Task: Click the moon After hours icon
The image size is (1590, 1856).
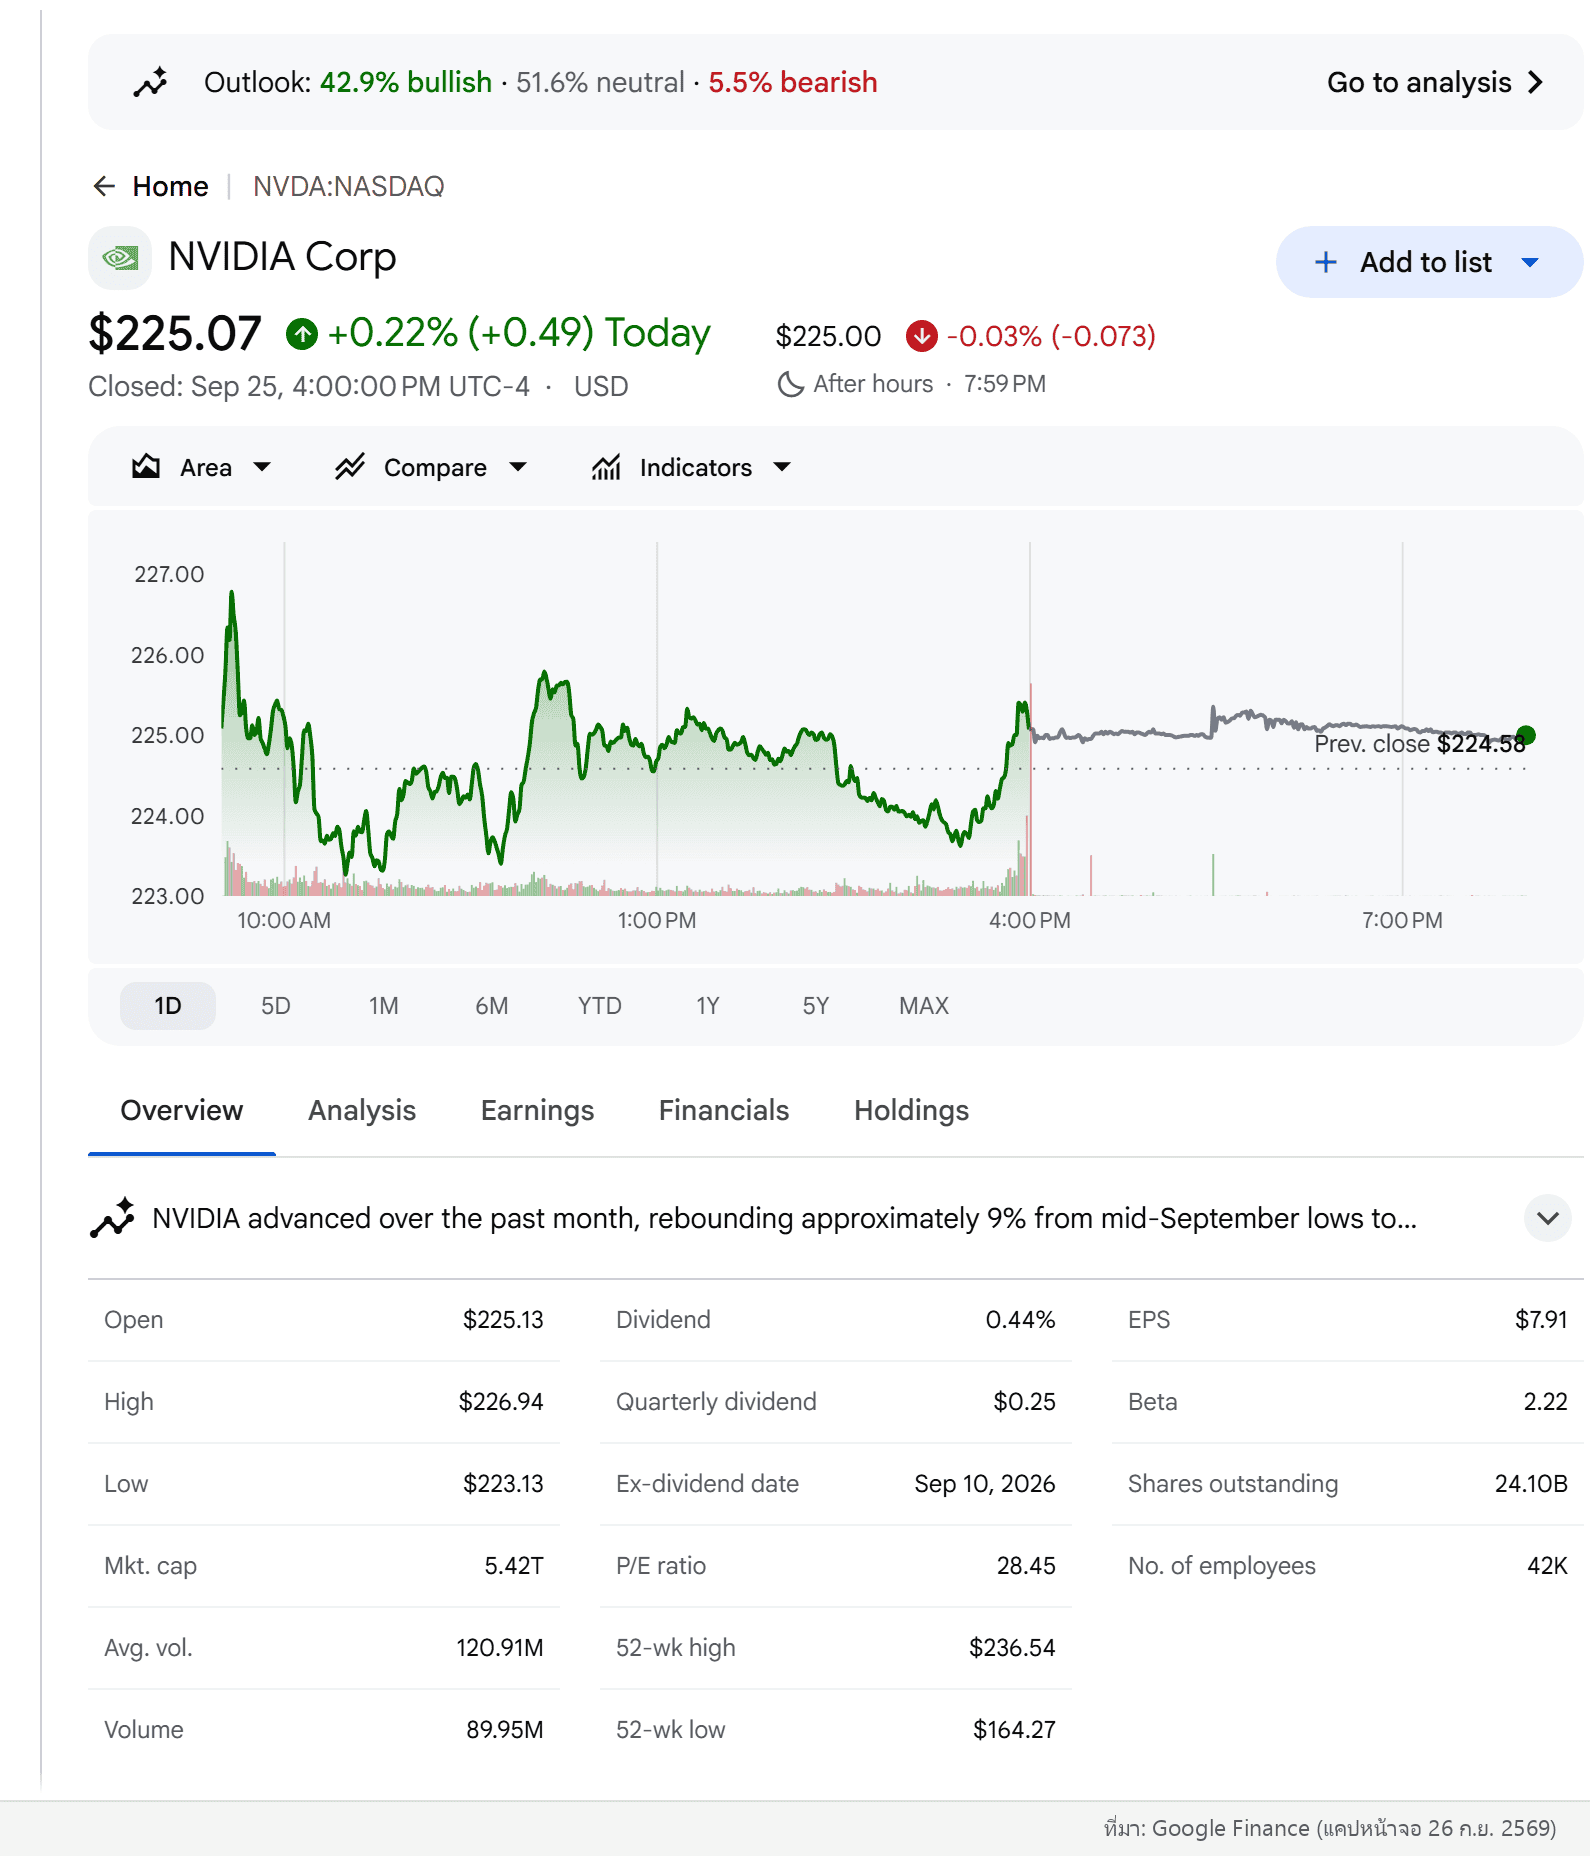Action: click(791, 384)
